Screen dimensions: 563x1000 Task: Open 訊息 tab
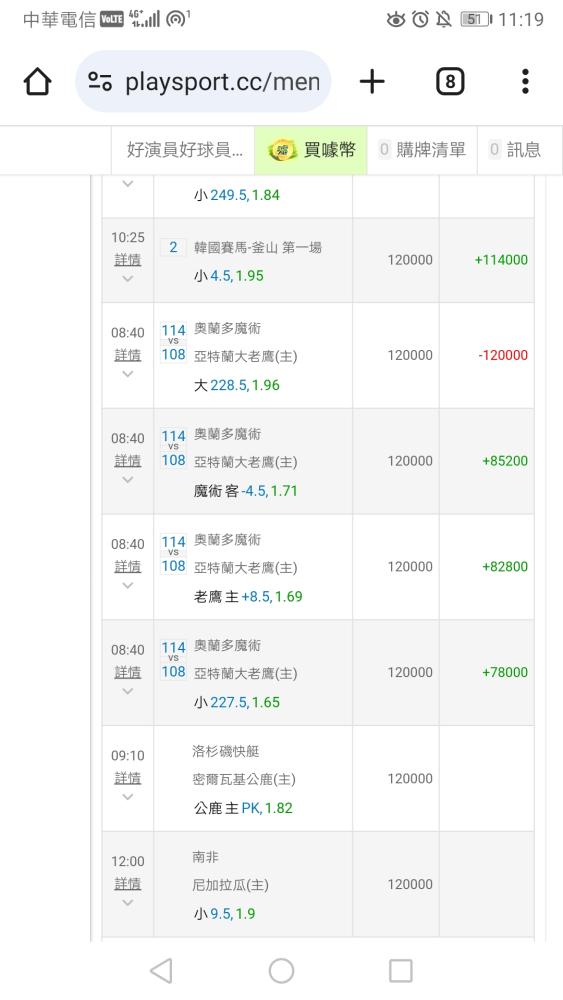[515, 150]
